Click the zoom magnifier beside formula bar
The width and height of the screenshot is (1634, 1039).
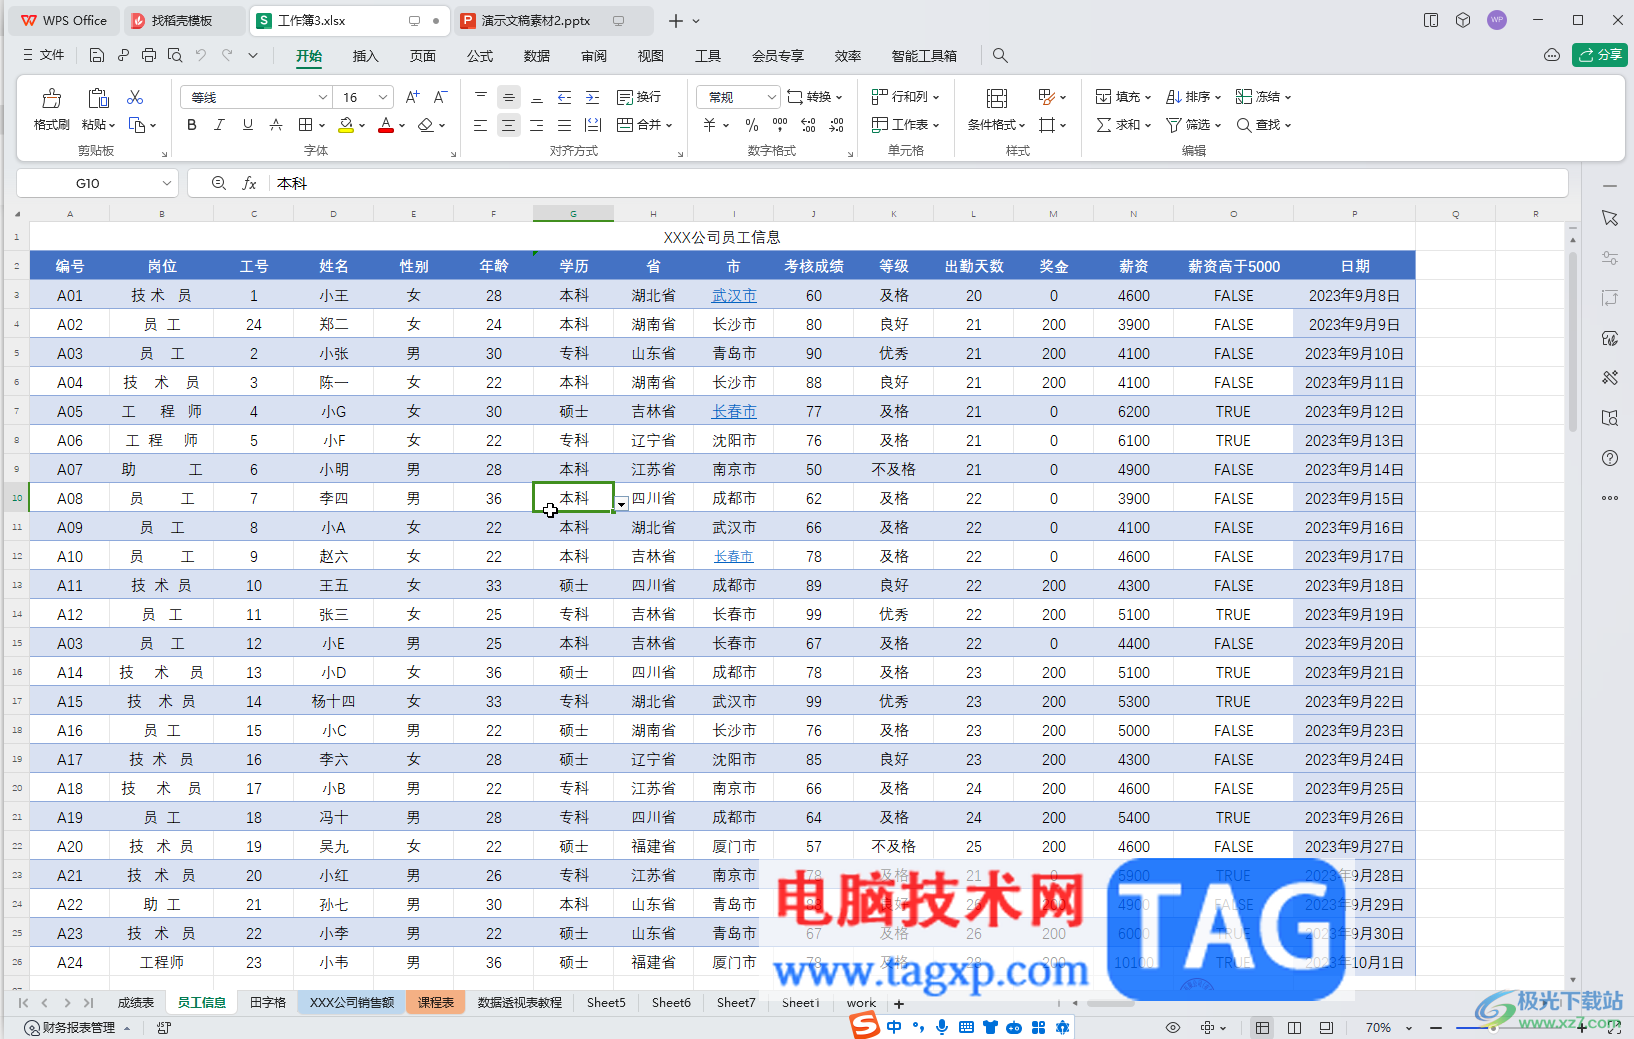(x=219, y=183)
